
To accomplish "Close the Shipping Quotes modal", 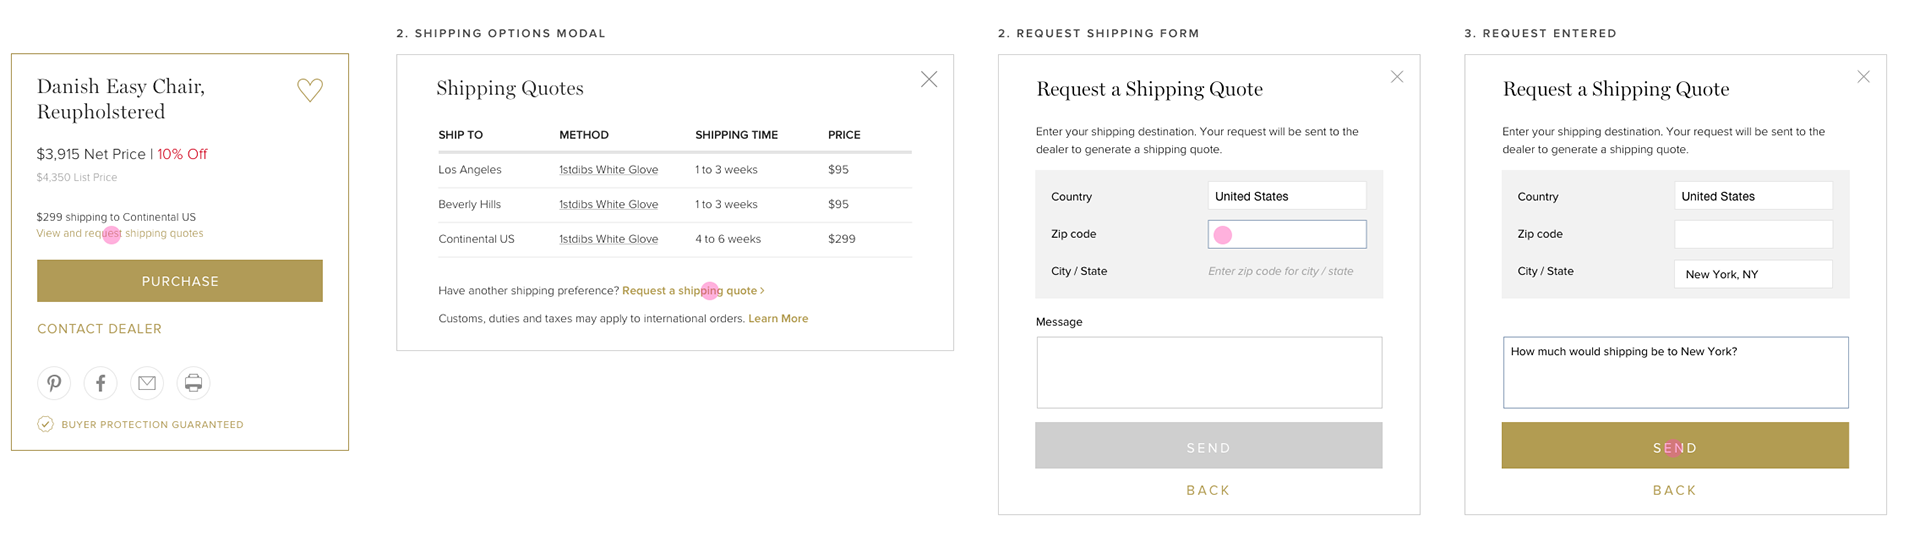I will click(929, 79).
